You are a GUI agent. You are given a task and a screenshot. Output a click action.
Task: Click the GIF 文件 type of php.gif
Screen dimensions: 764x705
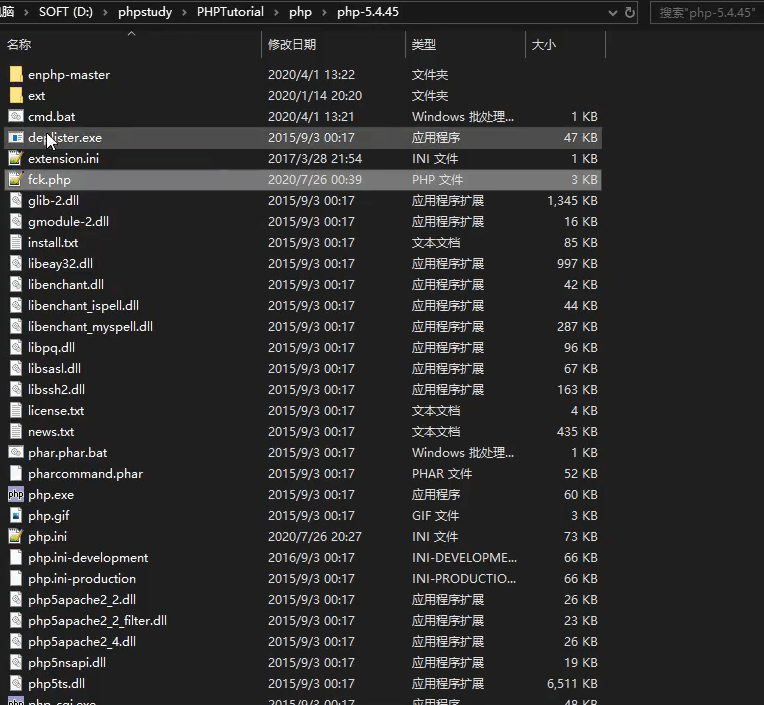point(436,515)
